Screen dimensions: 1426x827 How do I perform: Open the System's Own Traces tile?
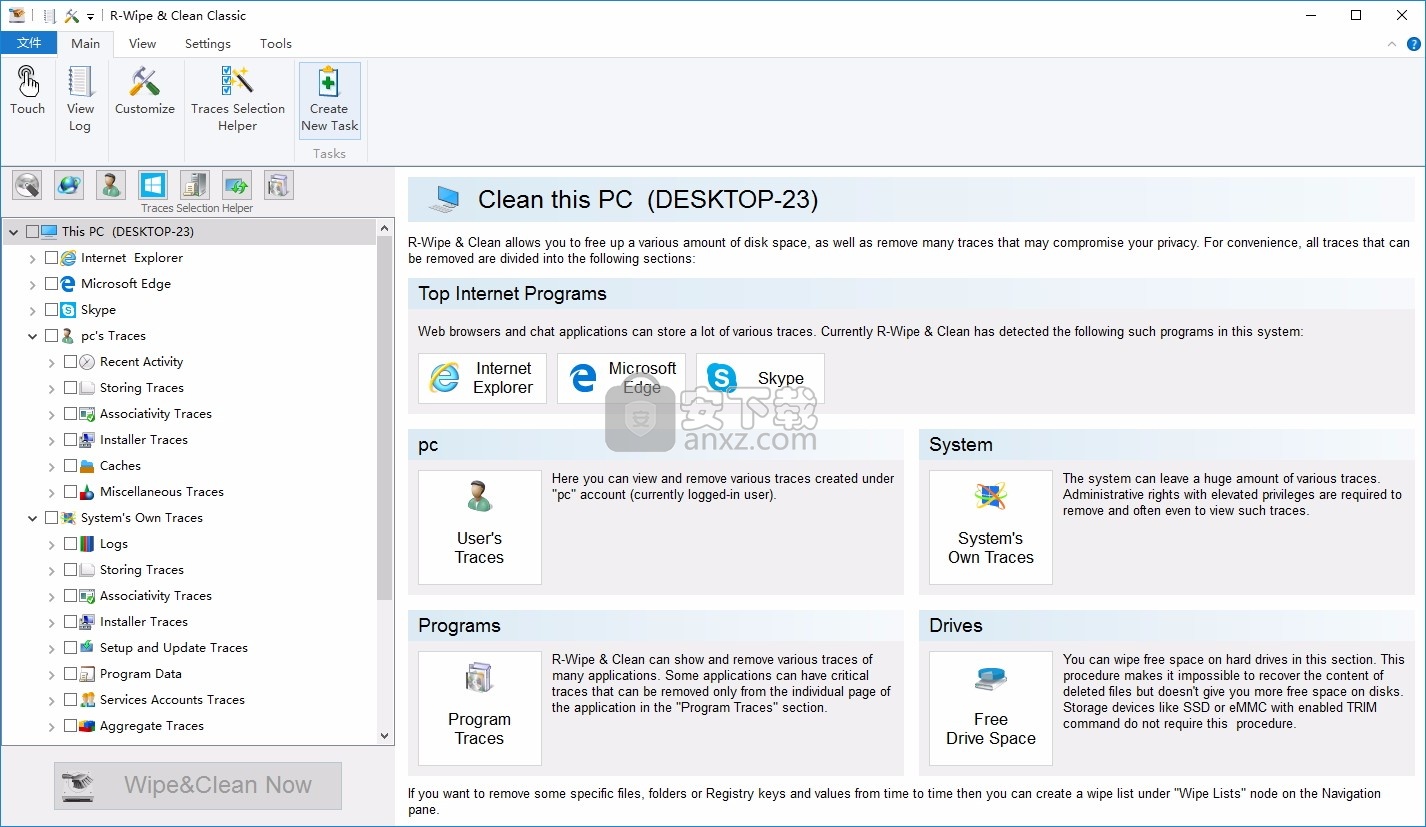pyautogui.click(x=991, y=527)
